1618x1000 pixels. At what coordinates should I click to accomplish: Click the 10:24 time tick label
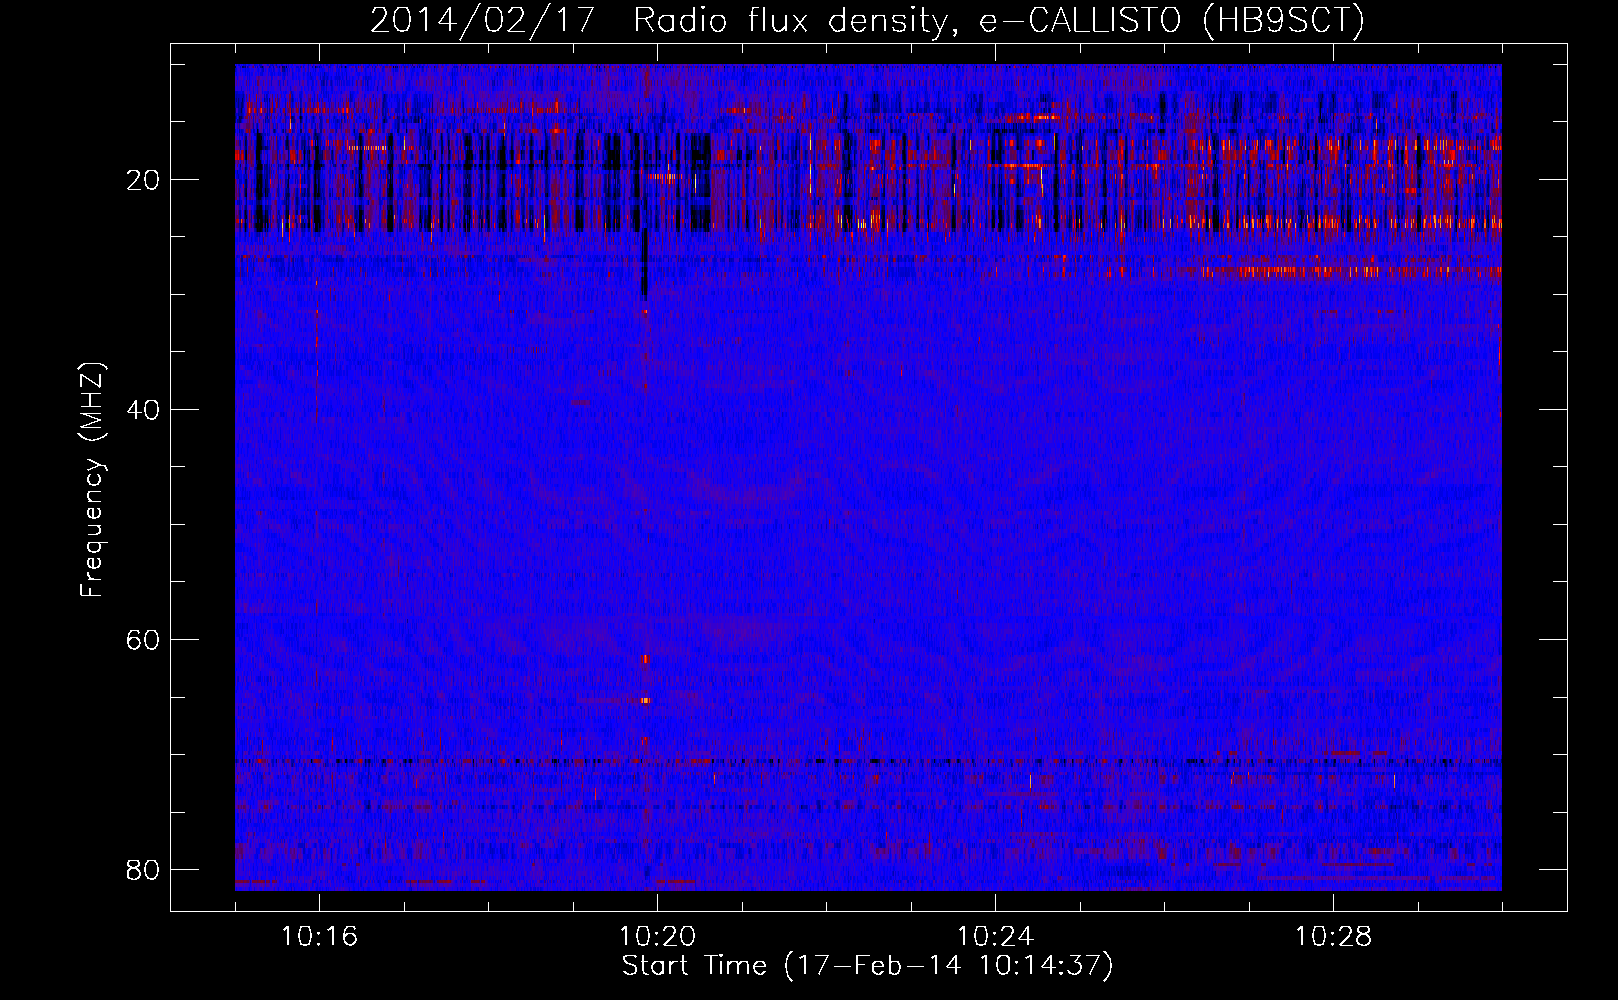click(995, 937)
